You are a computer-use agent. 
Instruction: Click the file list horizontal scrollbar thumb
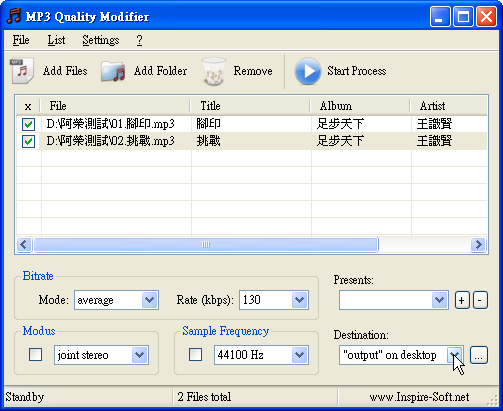click(x=206, y=245)
